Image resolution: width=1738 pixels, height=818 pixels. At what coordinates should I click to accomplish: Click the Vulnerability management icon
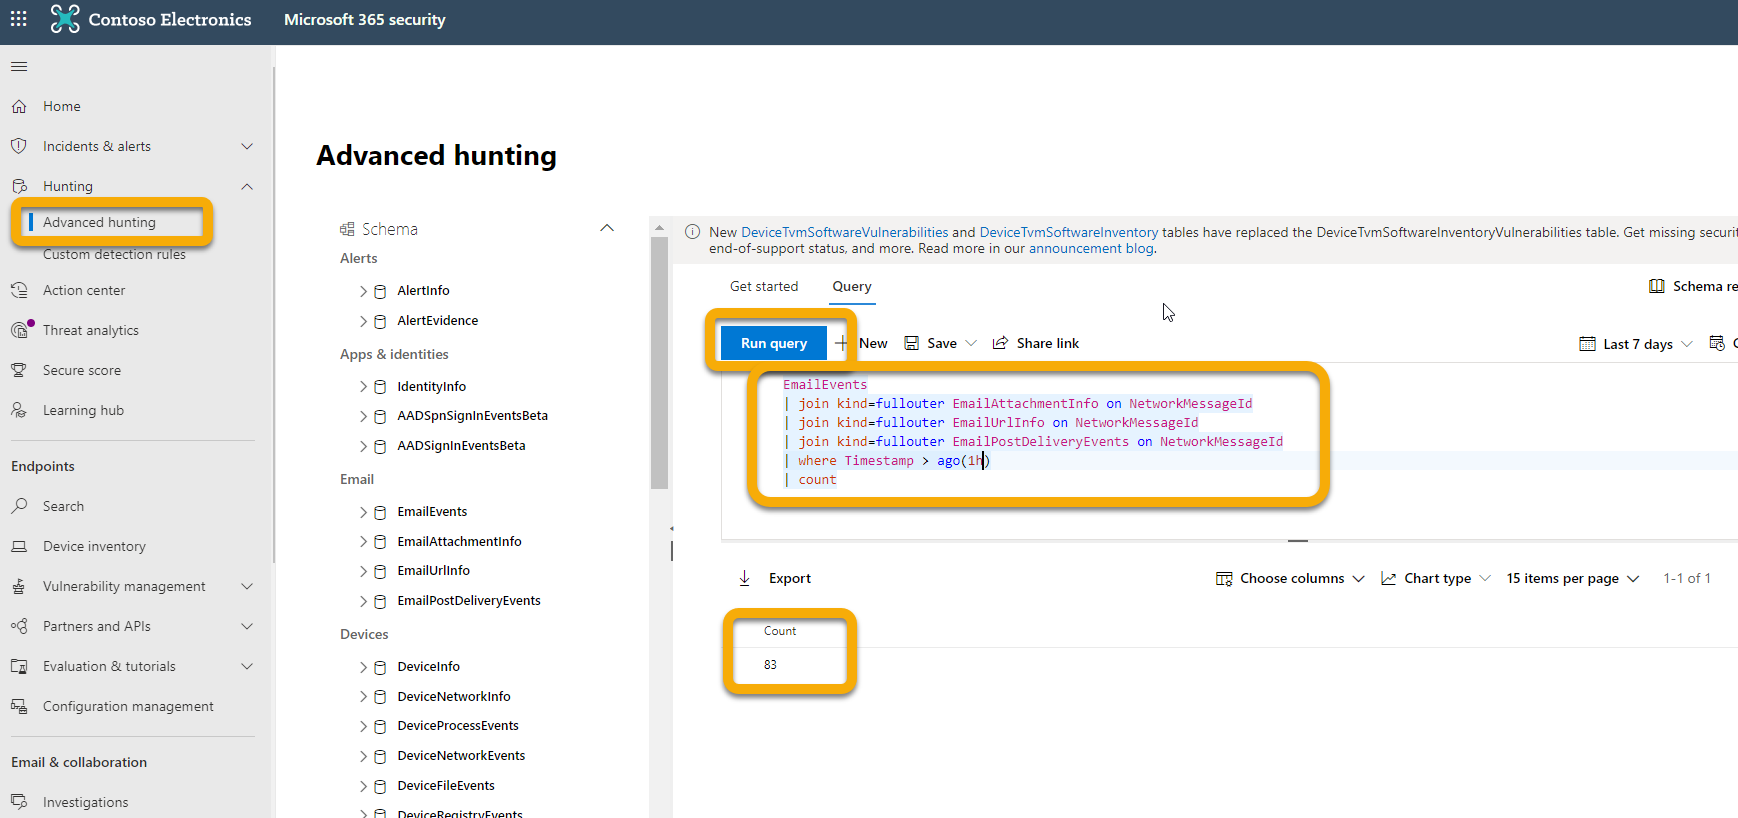tap(19, 586)
